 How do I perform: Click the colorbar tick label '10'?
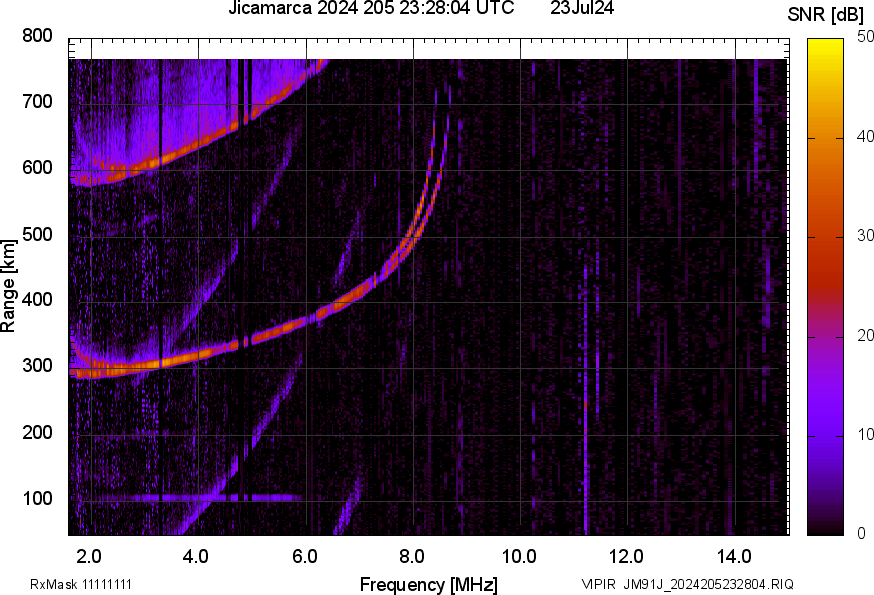[865, 434]
